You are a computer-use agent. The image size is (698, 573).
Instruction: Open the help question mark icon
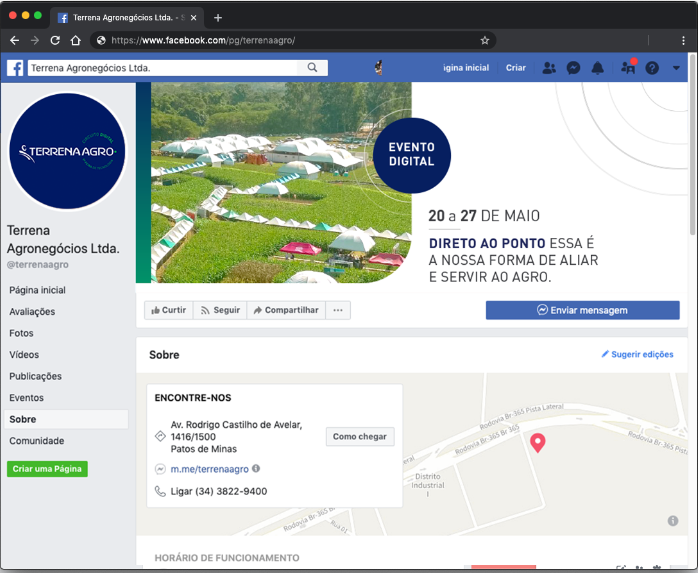click(x=652, y=68)
